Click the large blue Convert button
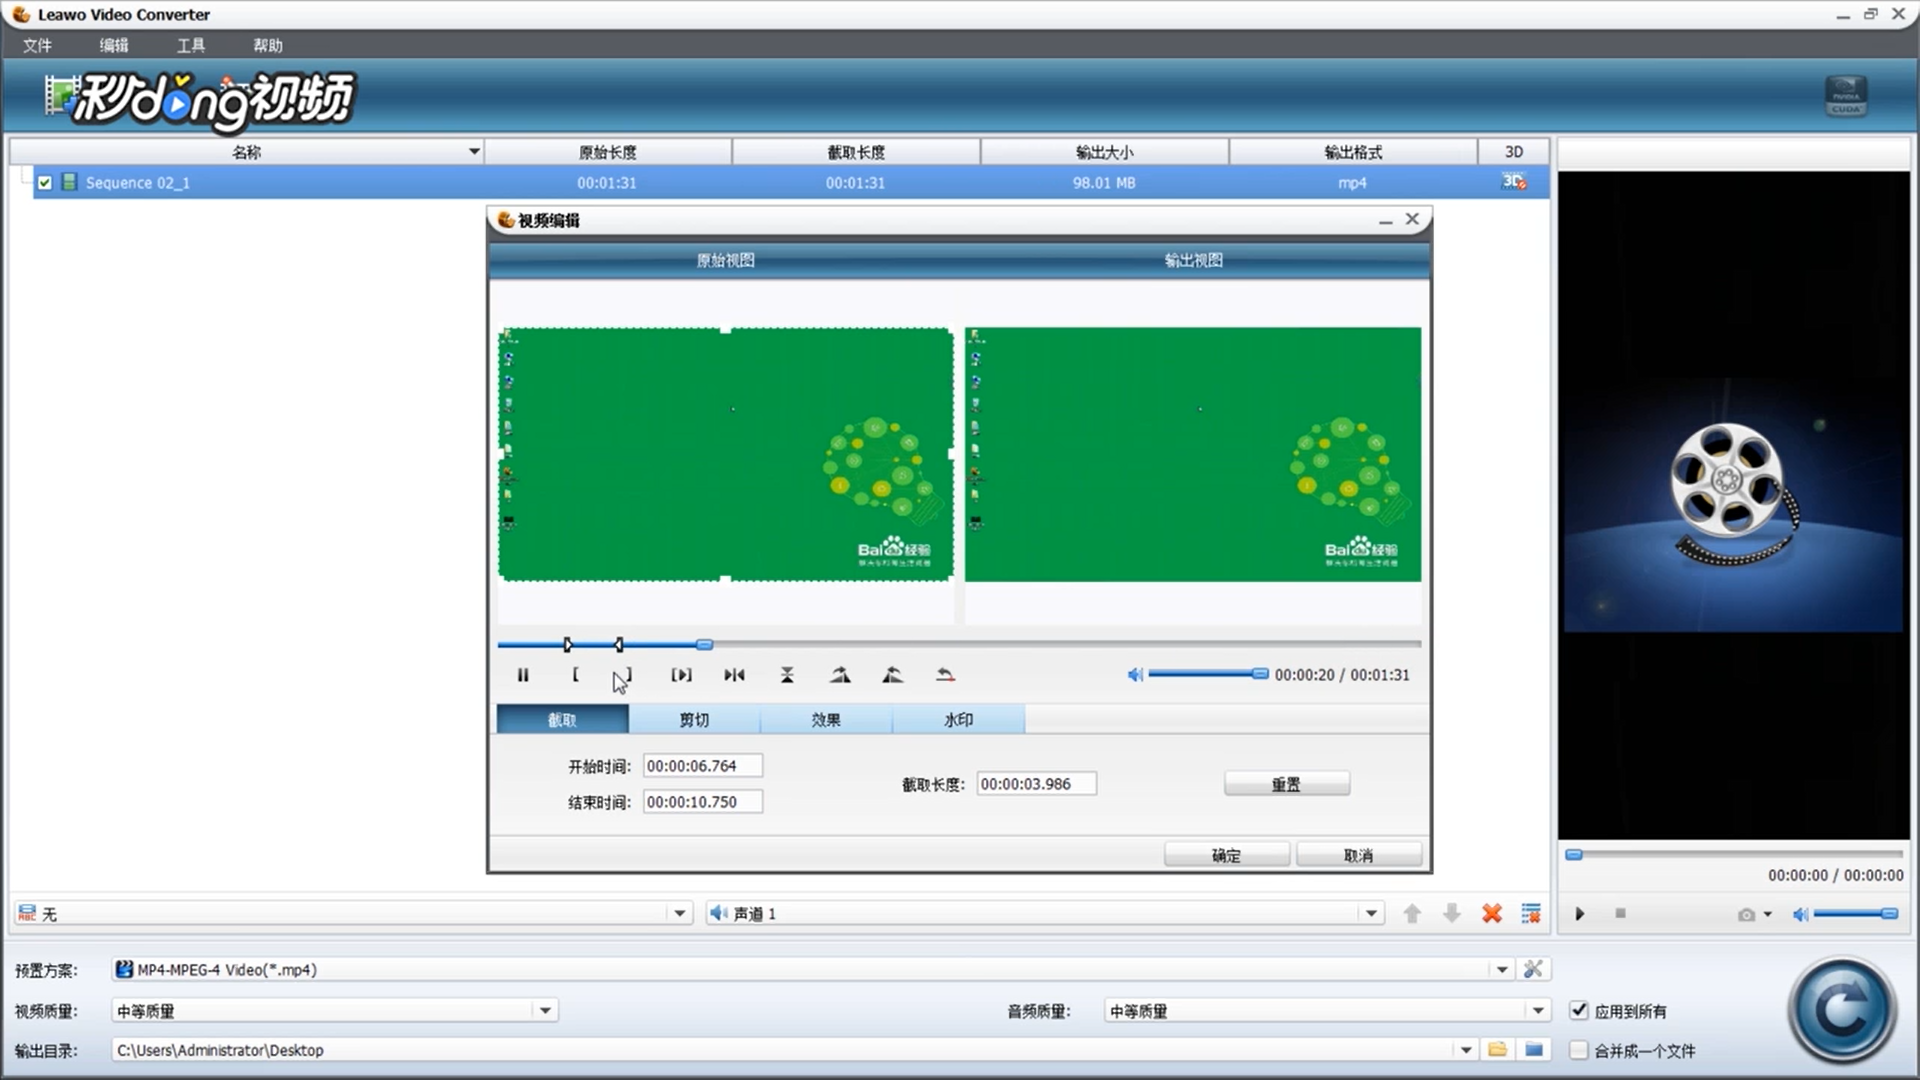1920x1080 pixels. click(x=1842, y=1011)
